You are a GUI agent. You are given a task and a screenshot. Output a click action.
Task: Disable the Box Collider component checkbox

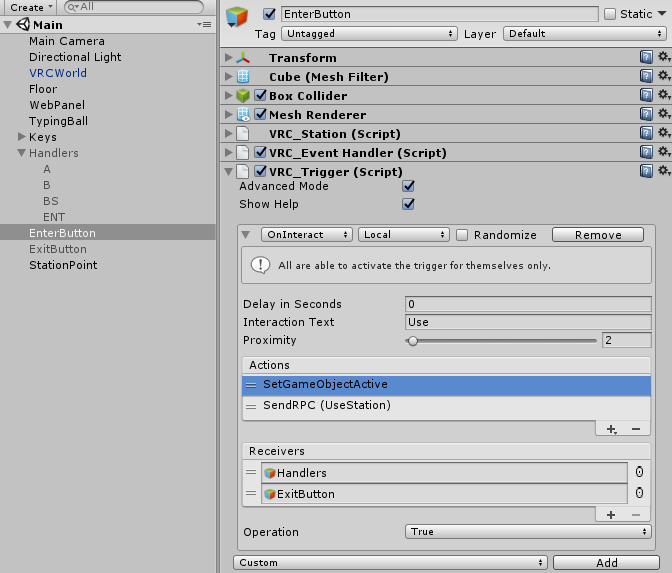[x=261, y=95]
